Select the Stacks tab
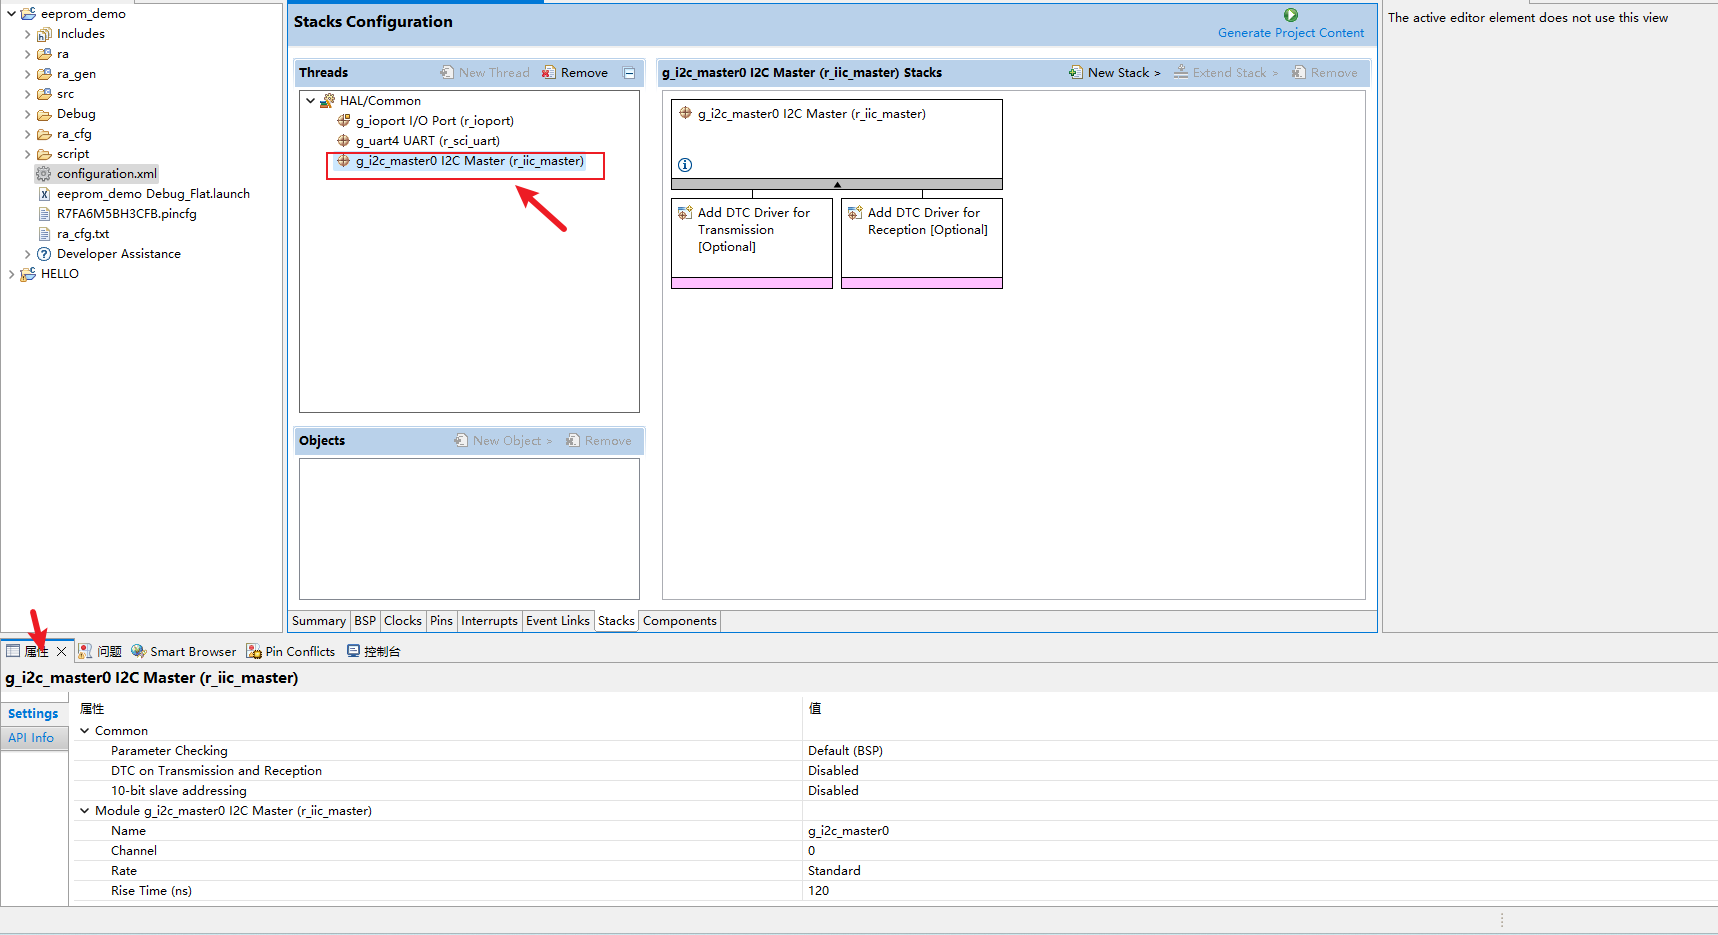Screen dimensions: 1718x935 click(616, 621)
